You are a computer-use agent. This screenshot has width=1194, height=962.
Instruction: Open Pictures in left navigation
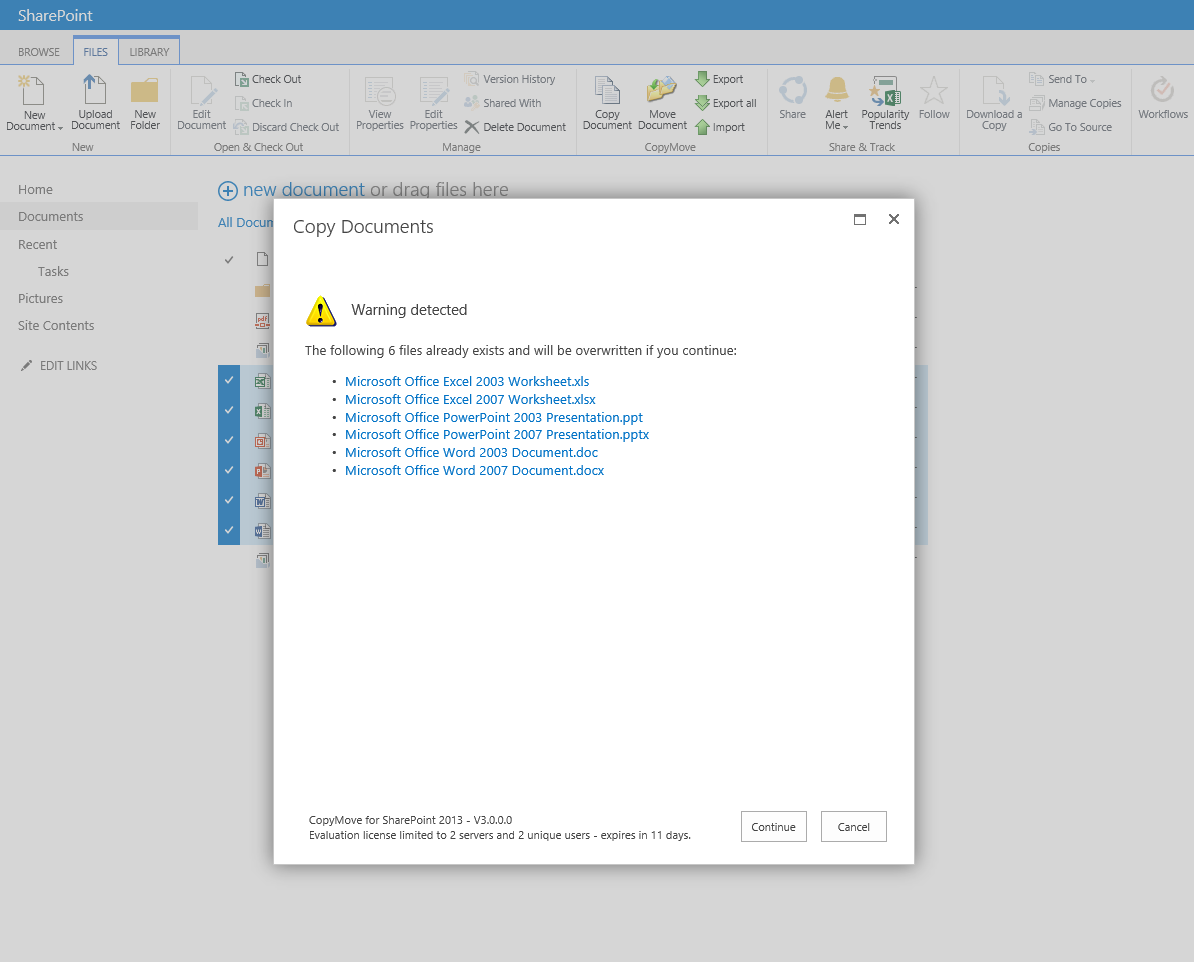click(40, 299)
